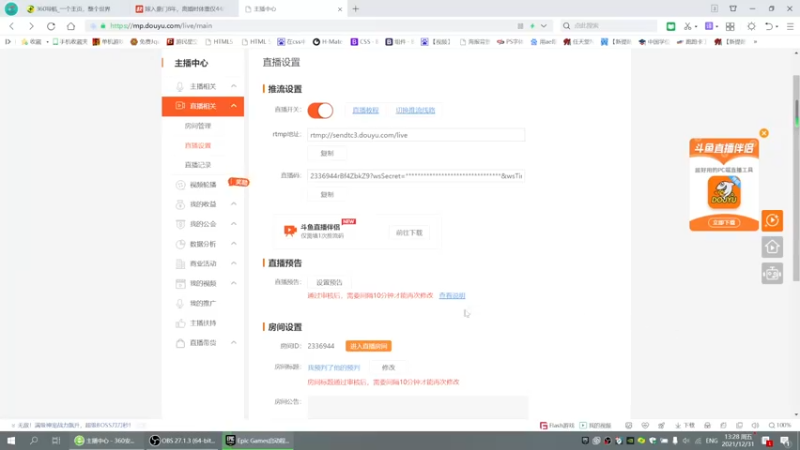
Task: Open the 主播扶持 sidebar item
Action: [203, 323]
